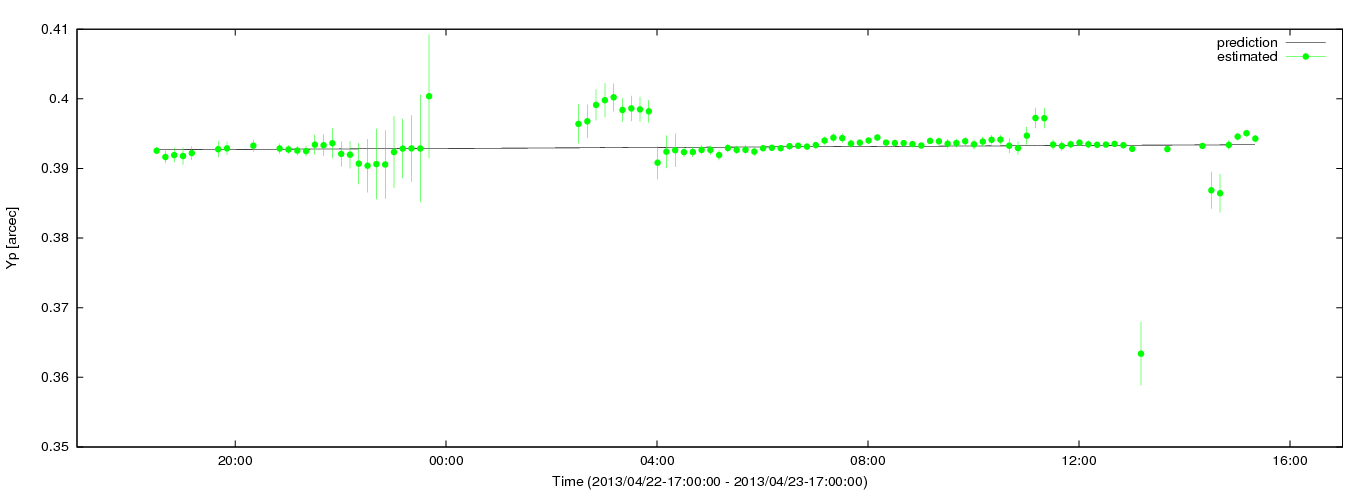The height and width of the screenshot is (504, 1368).
Task: Click the black legend line for prediction
Action: pyautogui.click(x=1305, y=43)
